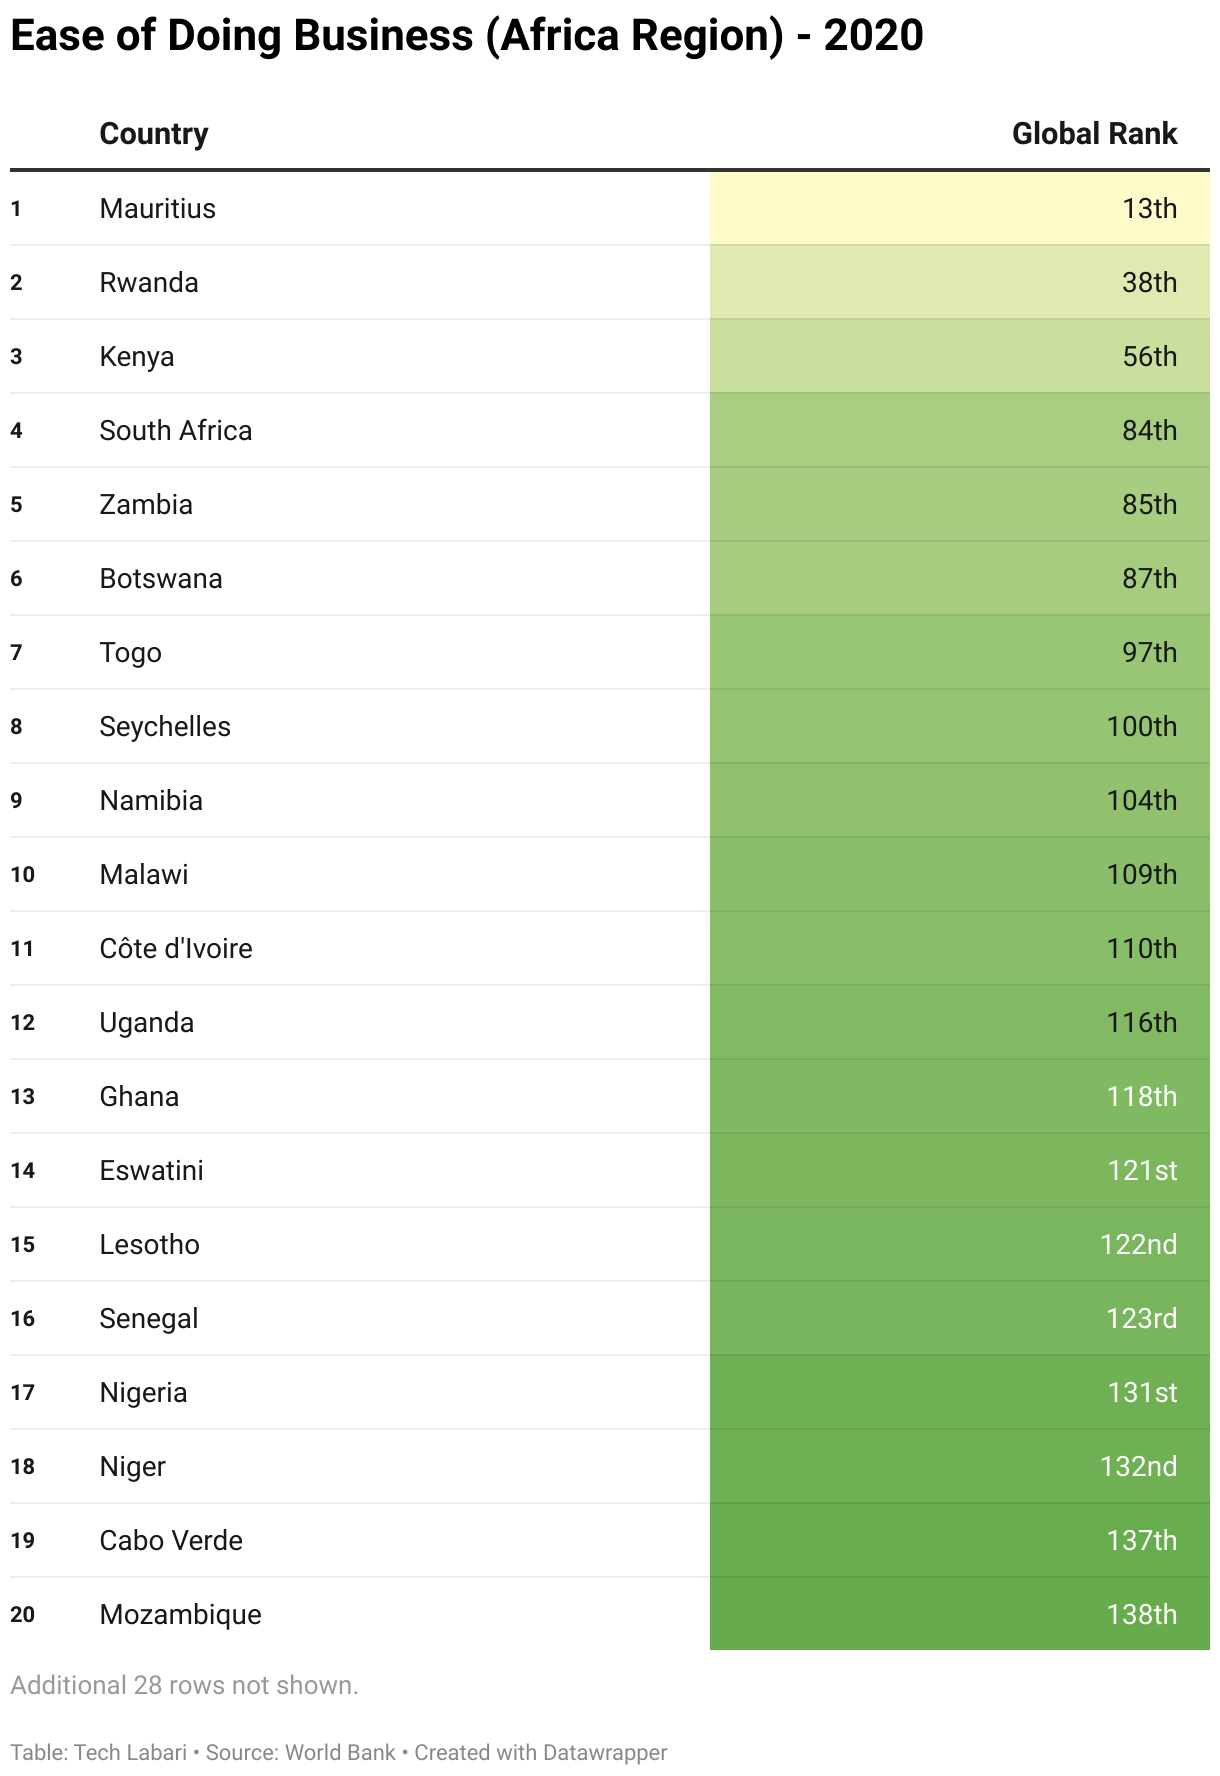Select South Africa in the table
This screenshot has height=1776, width=1220.
pyautogui.click(x=176, y=431)
